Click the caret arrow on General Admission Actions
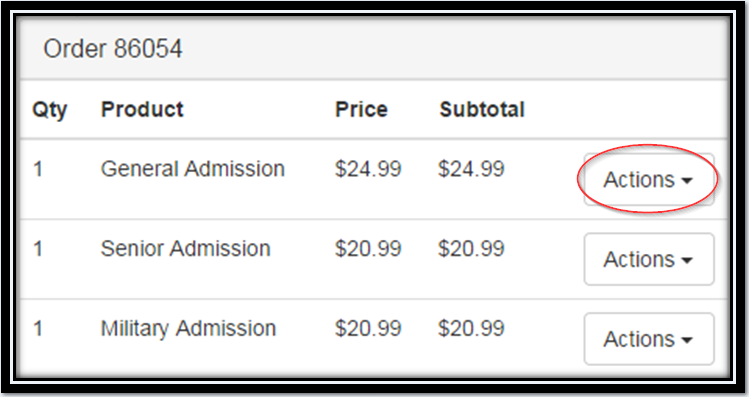Viewport: 749px width, 397px height. (x=687, y=181)
